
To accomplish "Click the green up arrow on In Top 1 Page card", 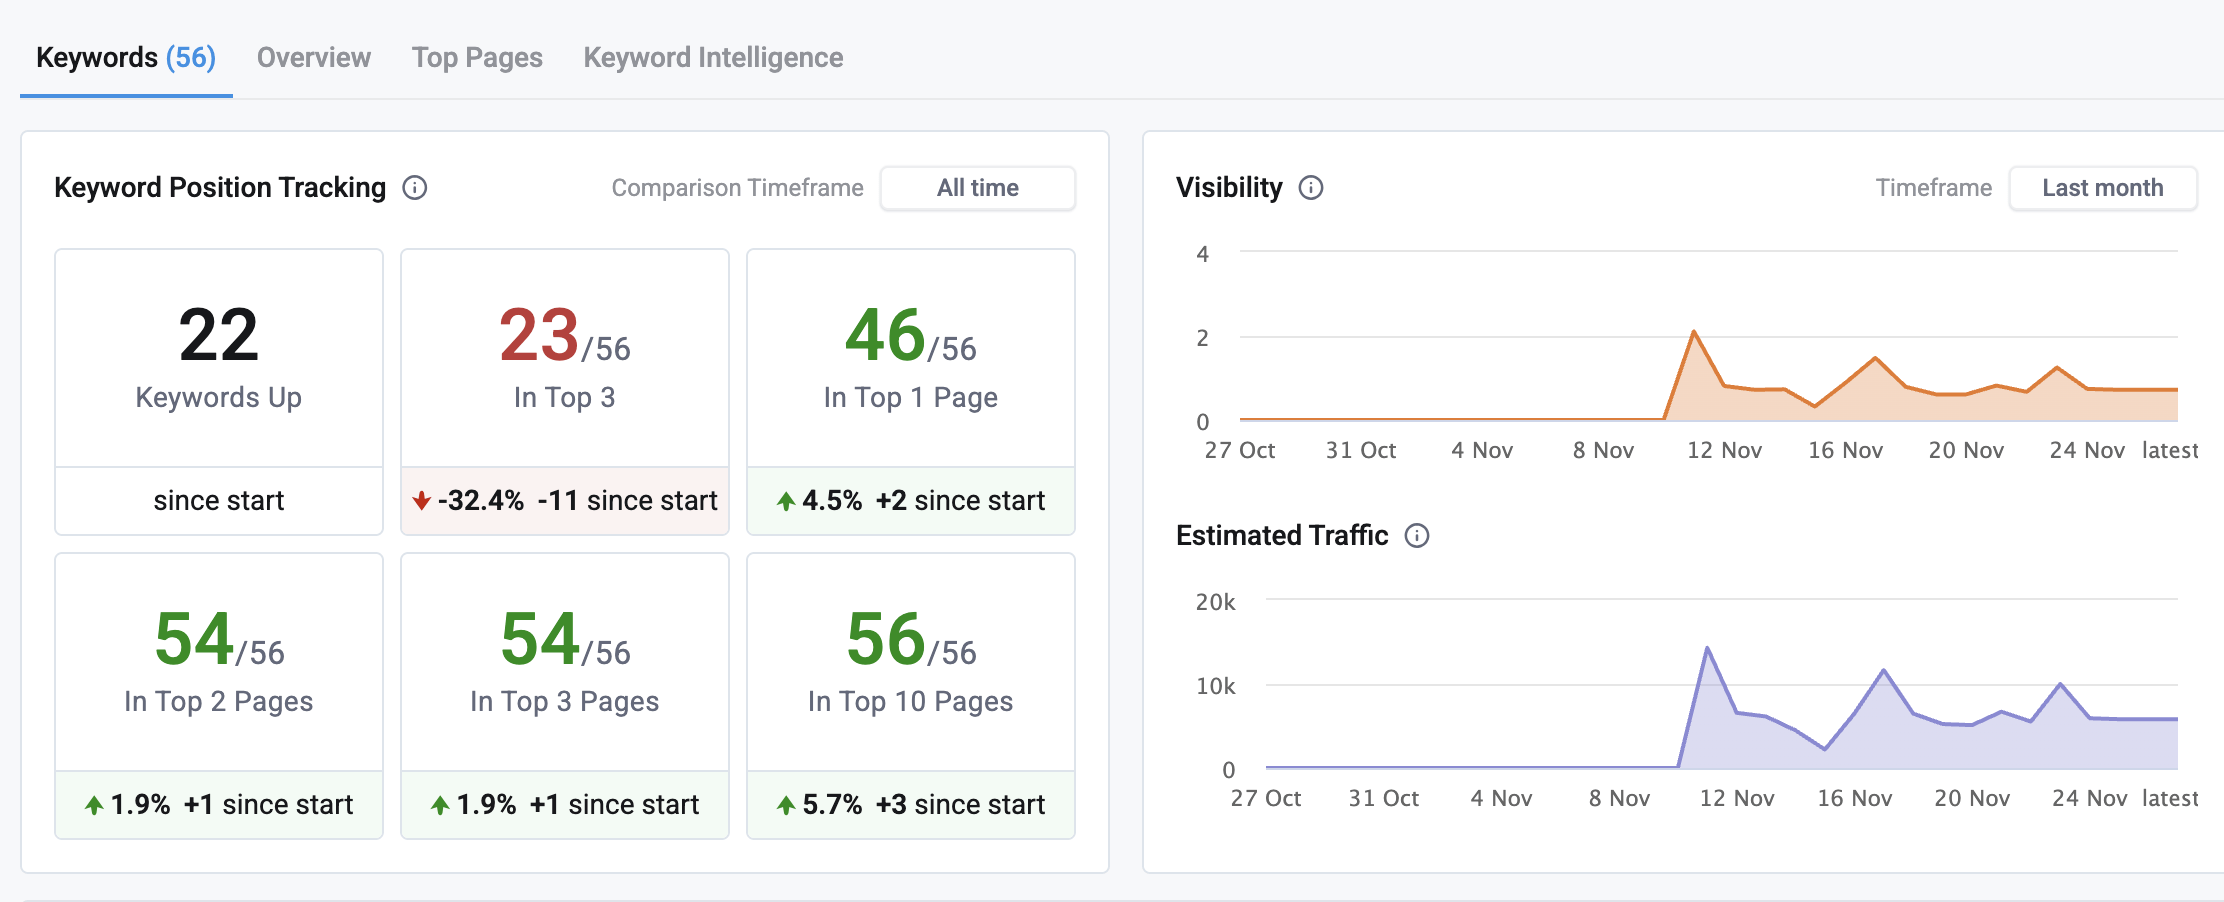I will [787, 500].
